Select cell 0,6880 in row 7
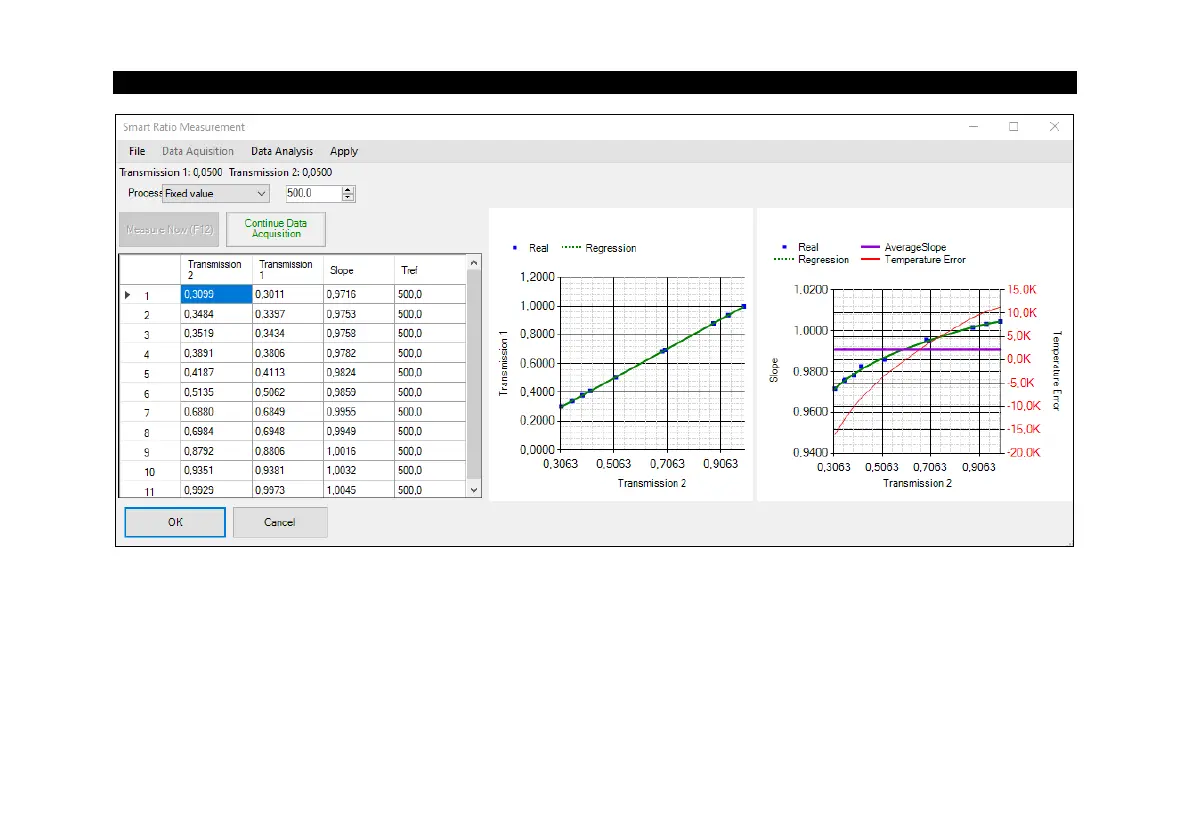 (216, 412)
